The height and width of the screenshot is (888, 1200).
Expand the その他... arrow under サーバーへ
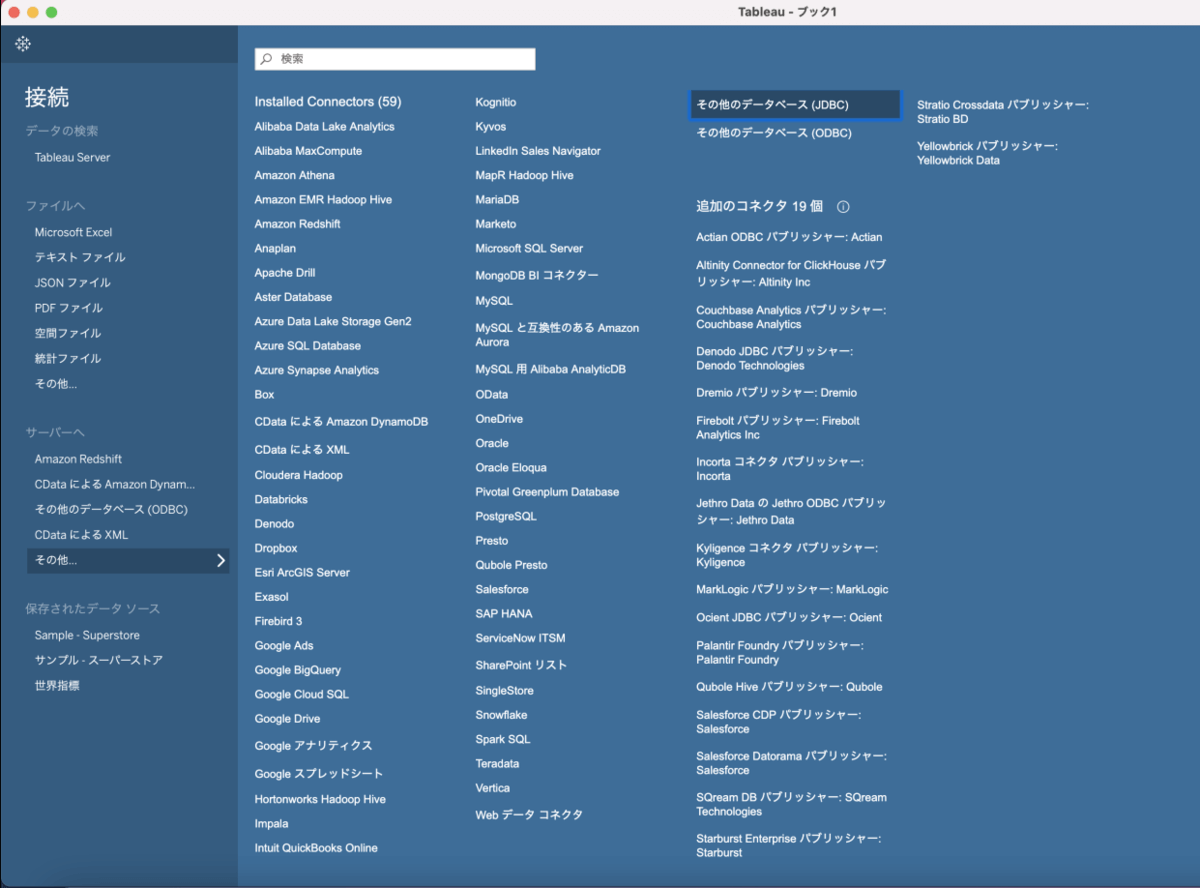point(221,561)
